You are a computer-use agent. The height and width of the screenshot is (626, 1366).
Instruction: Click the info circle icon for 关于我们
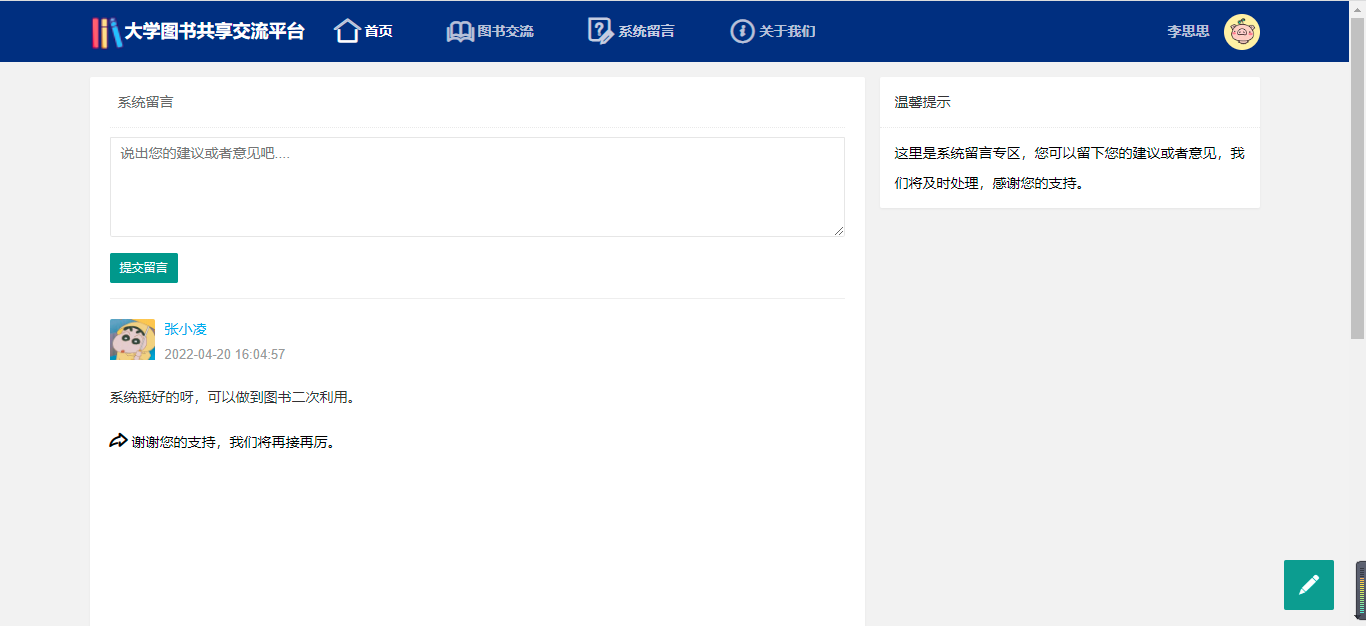742,31
